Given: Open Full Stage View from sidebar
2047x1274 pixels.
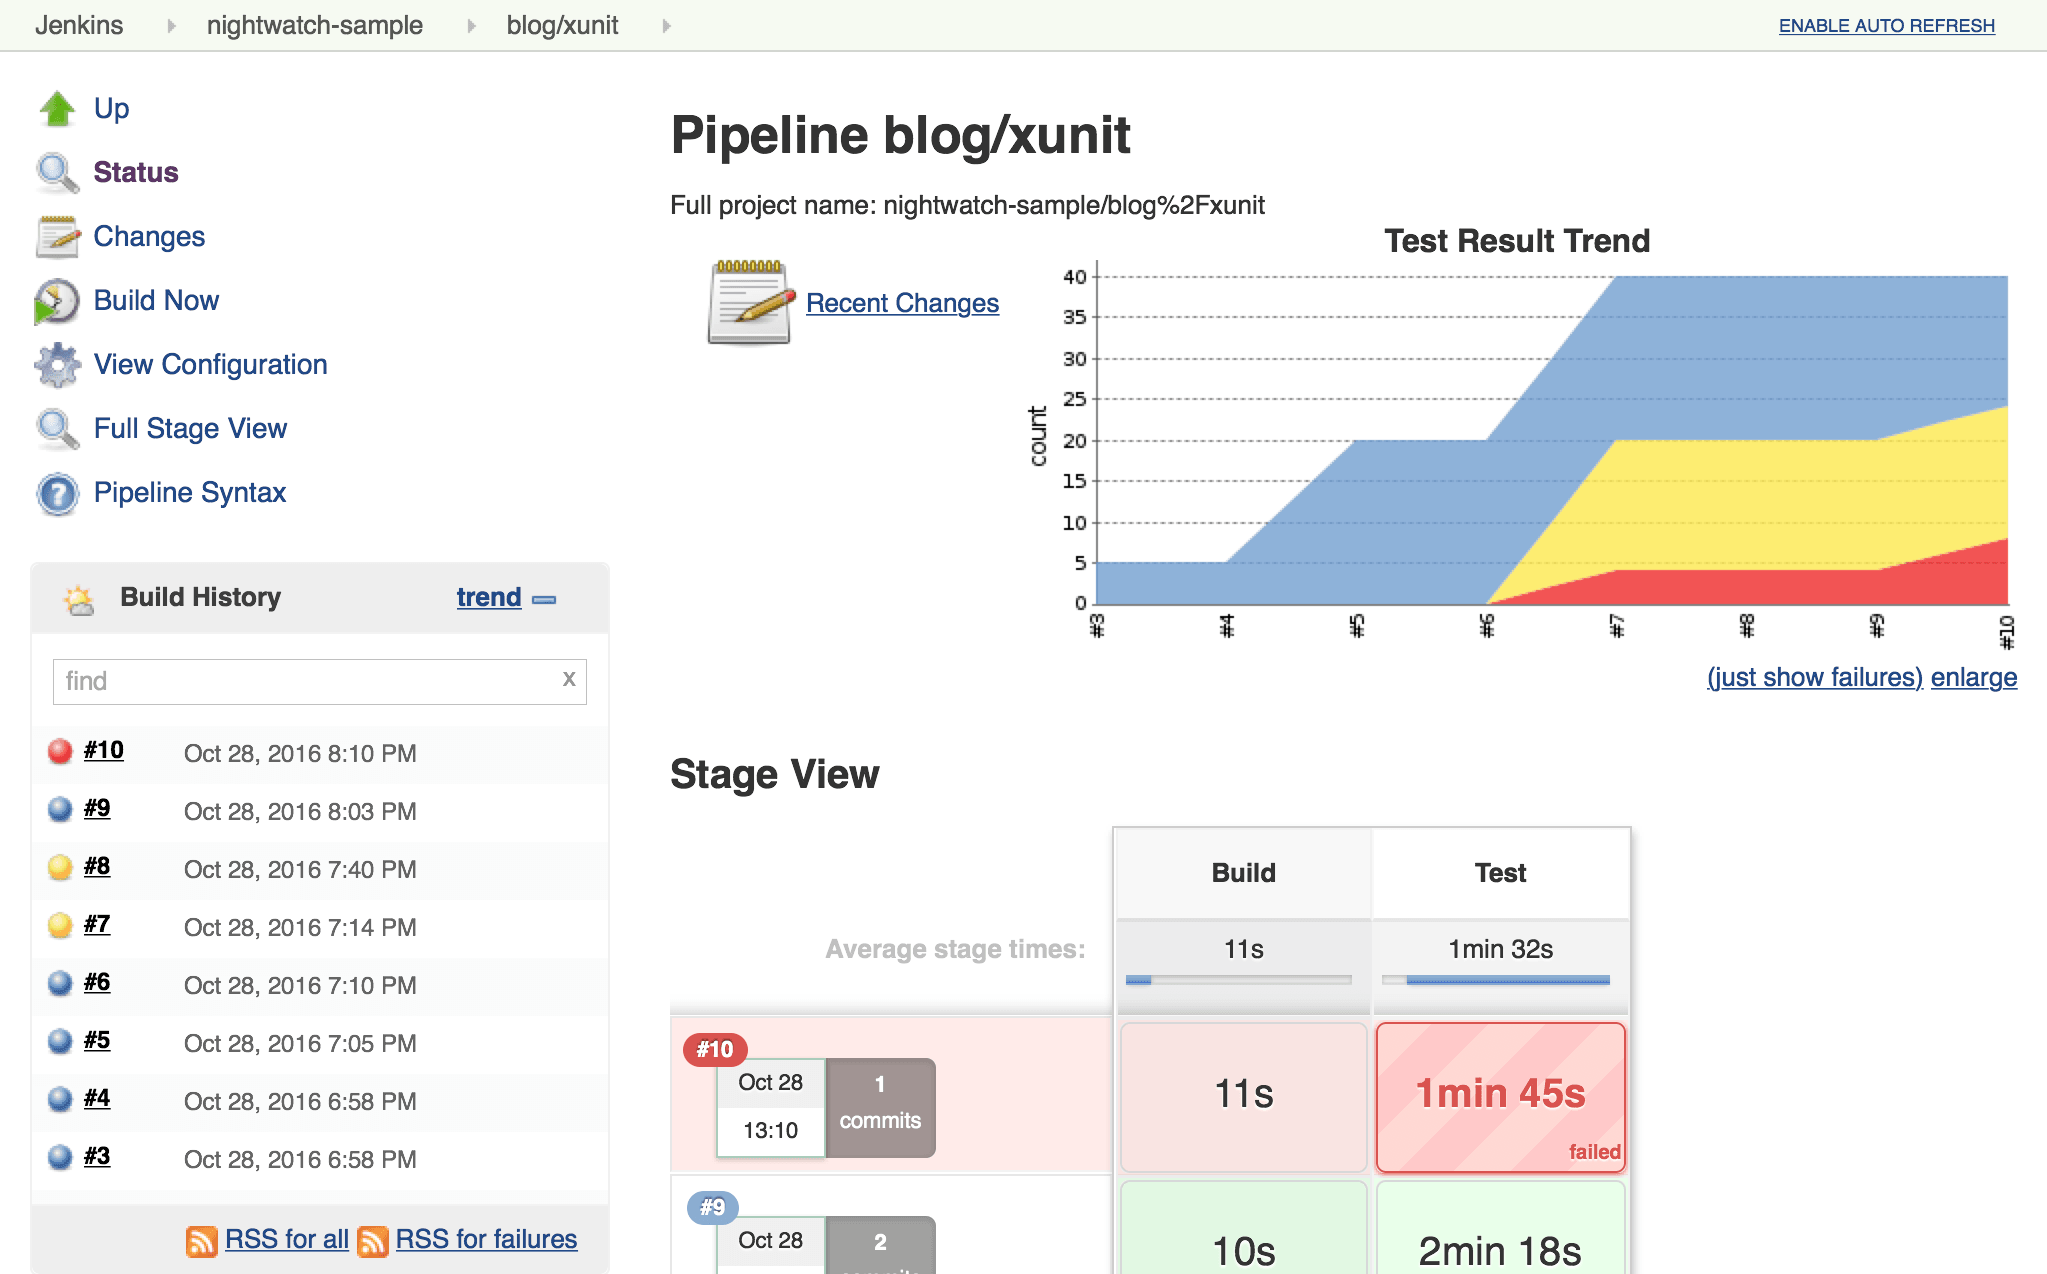Looking at the screenshot, I should [x=190, y=429].
